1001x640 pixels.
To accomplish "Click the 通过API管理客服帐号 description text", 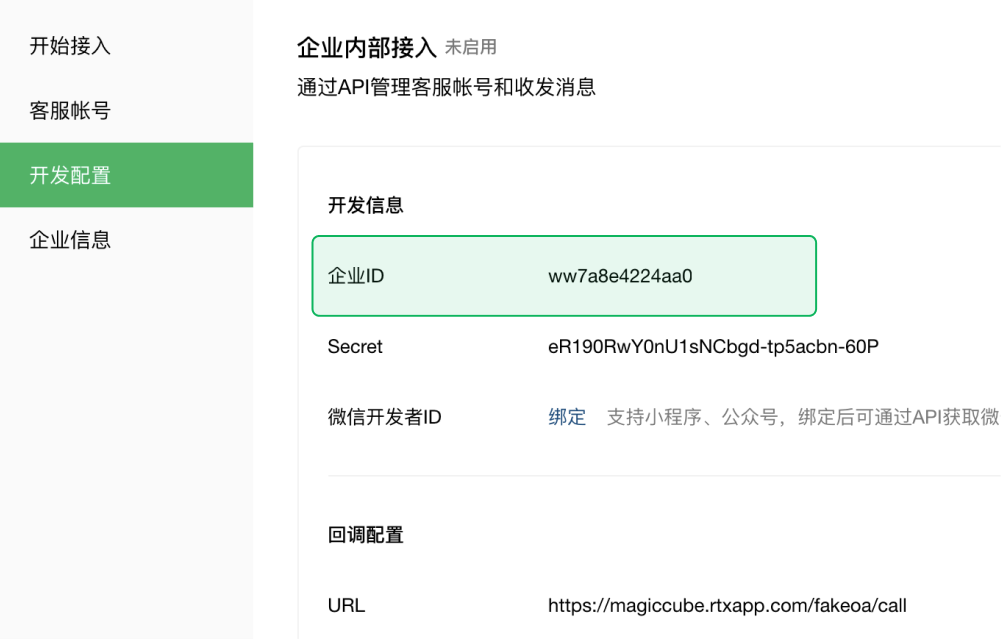I will 446,87.
